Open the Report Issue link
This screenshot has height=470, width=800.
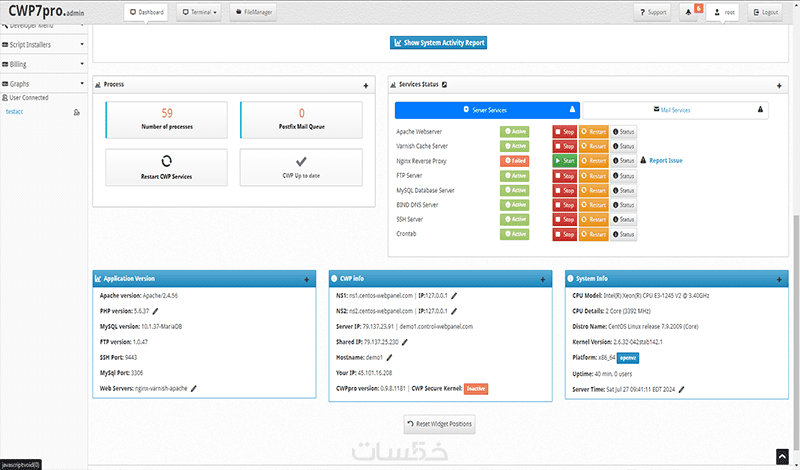tap(665, 161)
